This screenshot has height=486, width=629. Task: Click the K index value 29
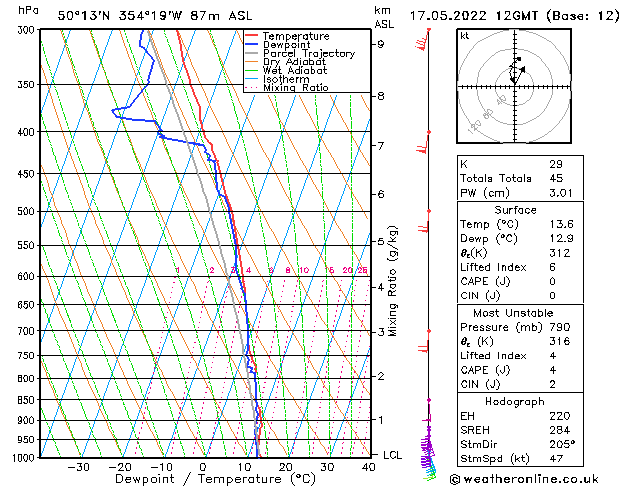click(556, 164)
